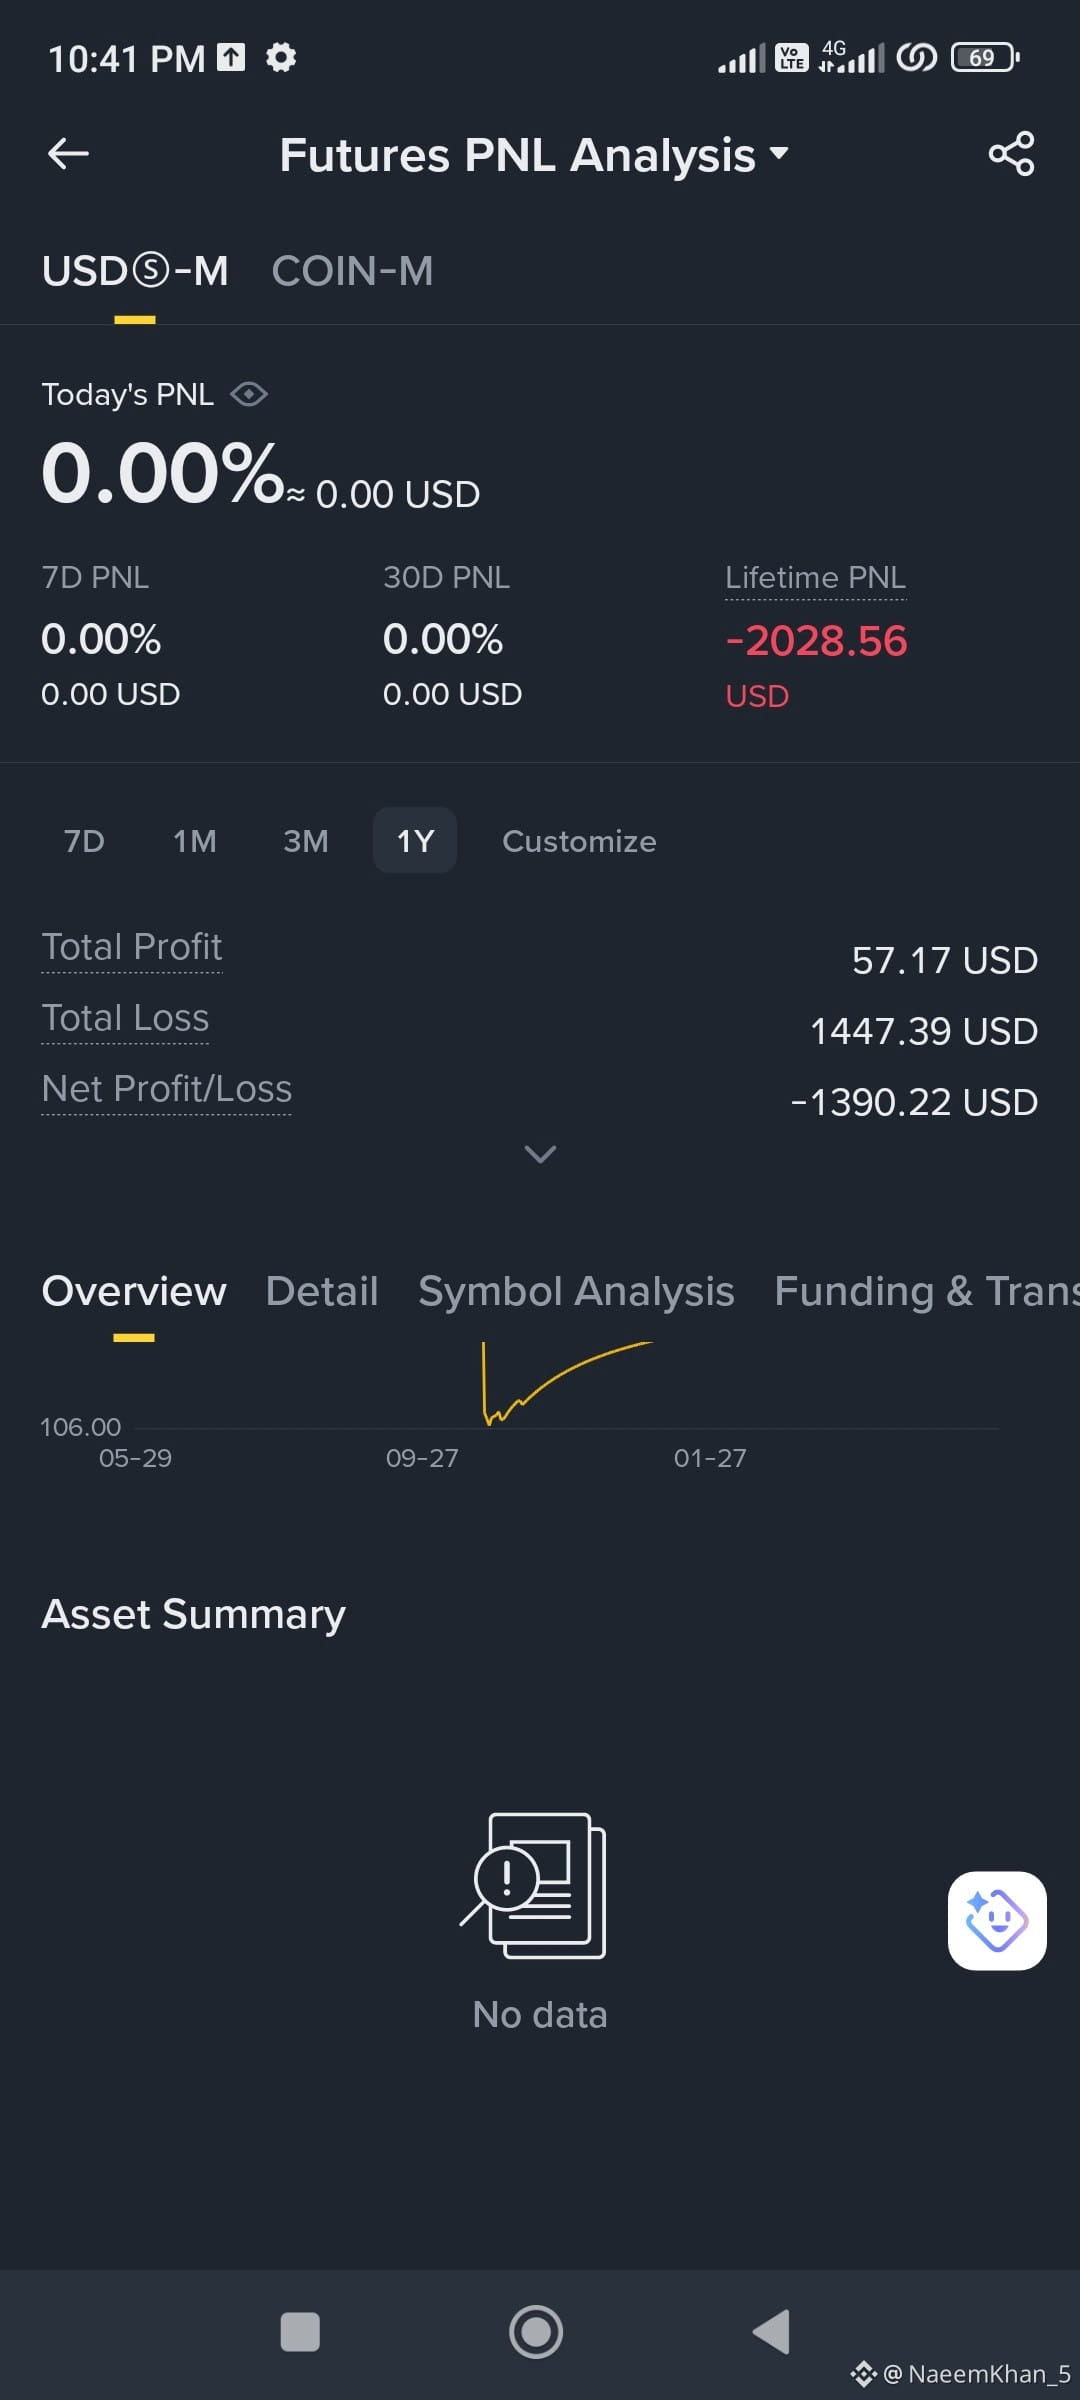This screenshot has height=2400, width=1080.
Task: Select the 7D time range
Action: 84,841
